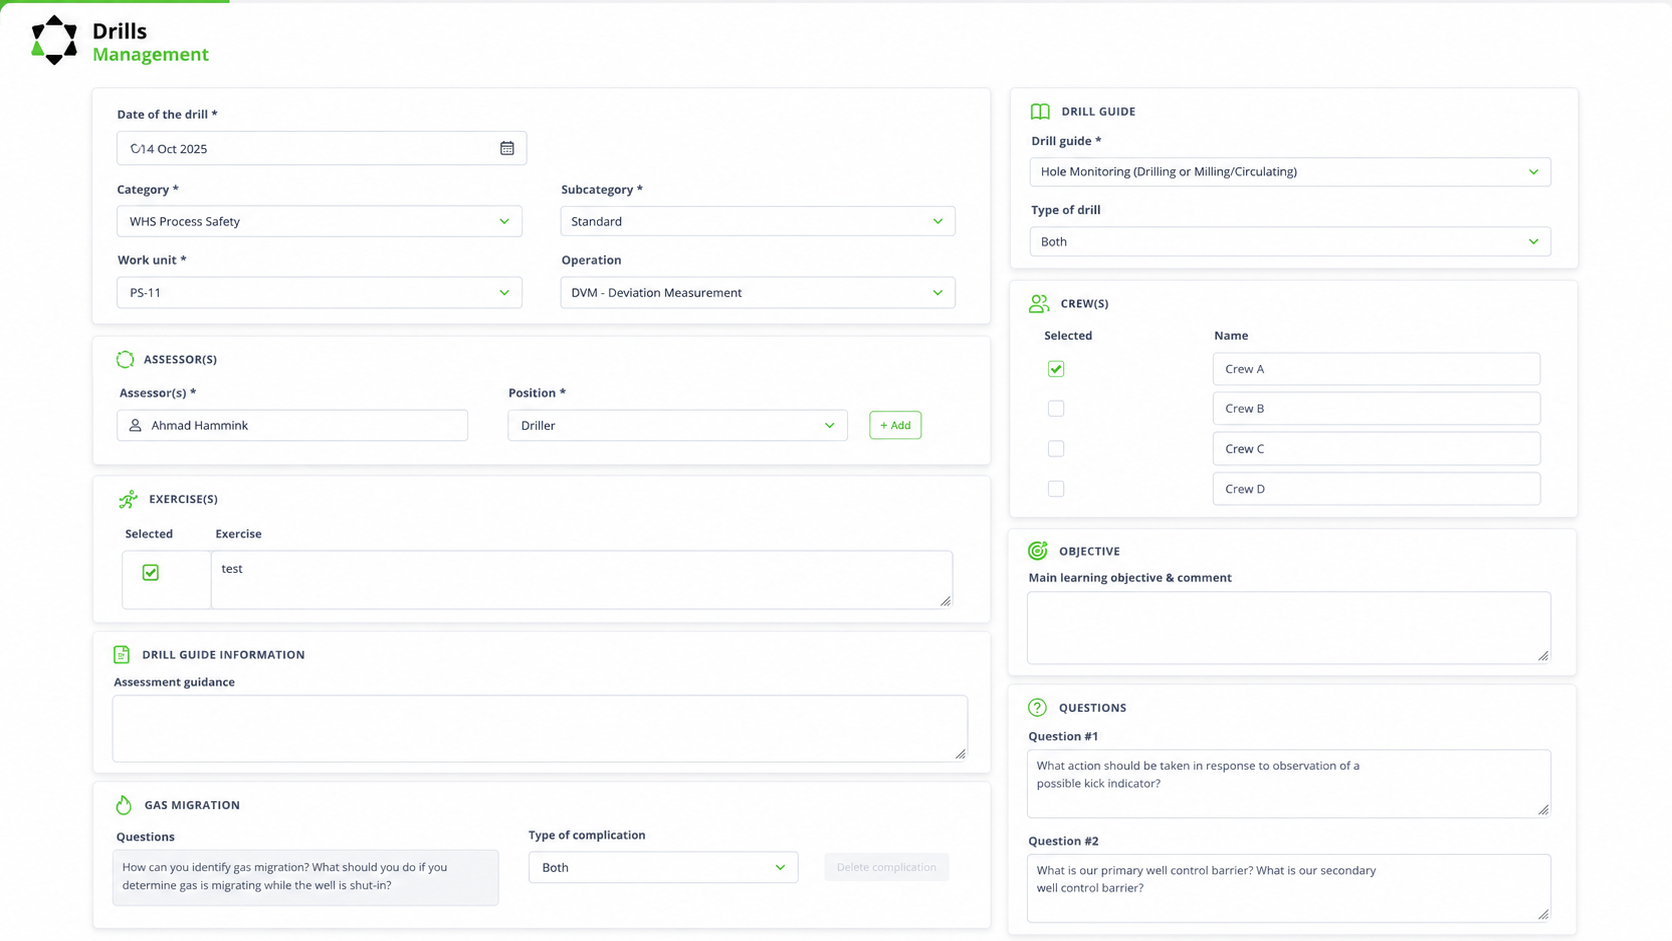Click the Assessor name field Ahmad Hammink
Screen dimensions: 1672x941
pyautogui.click(x=292, y=425)
